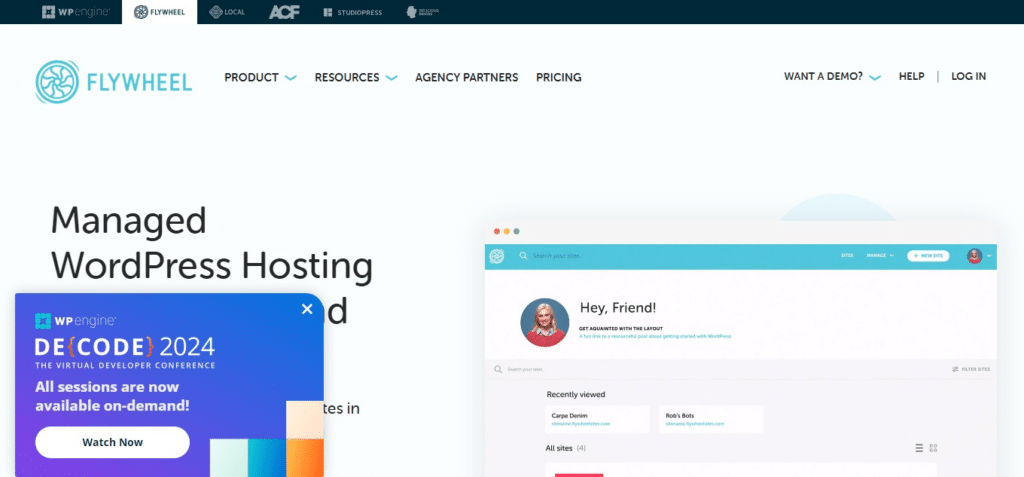Click the getting started with WordPress link
This screenshot has width=1024, height=477.
[655, 337]
